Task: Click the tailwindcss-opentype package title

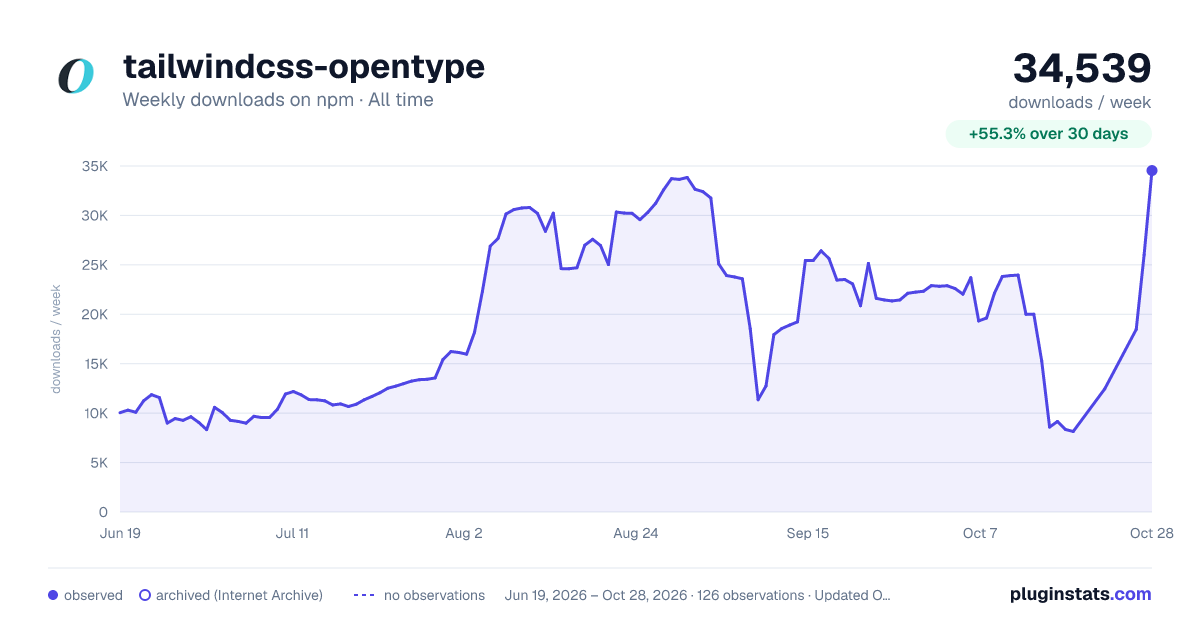Action: [x=304, y=66]
